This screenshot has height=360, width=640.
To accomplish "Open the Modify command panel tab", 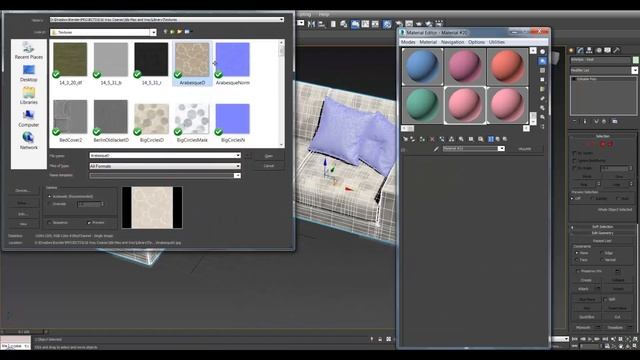I will point(580,51).
